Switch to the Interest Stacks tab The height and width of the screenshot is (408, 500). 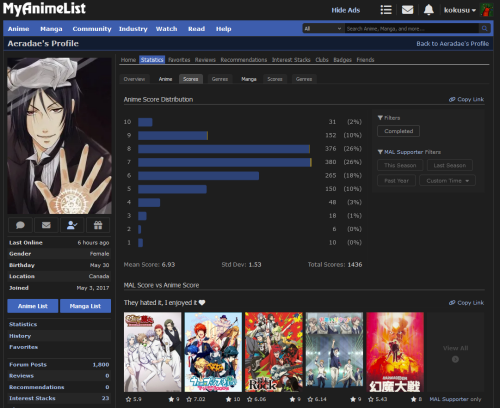[291, 60]
